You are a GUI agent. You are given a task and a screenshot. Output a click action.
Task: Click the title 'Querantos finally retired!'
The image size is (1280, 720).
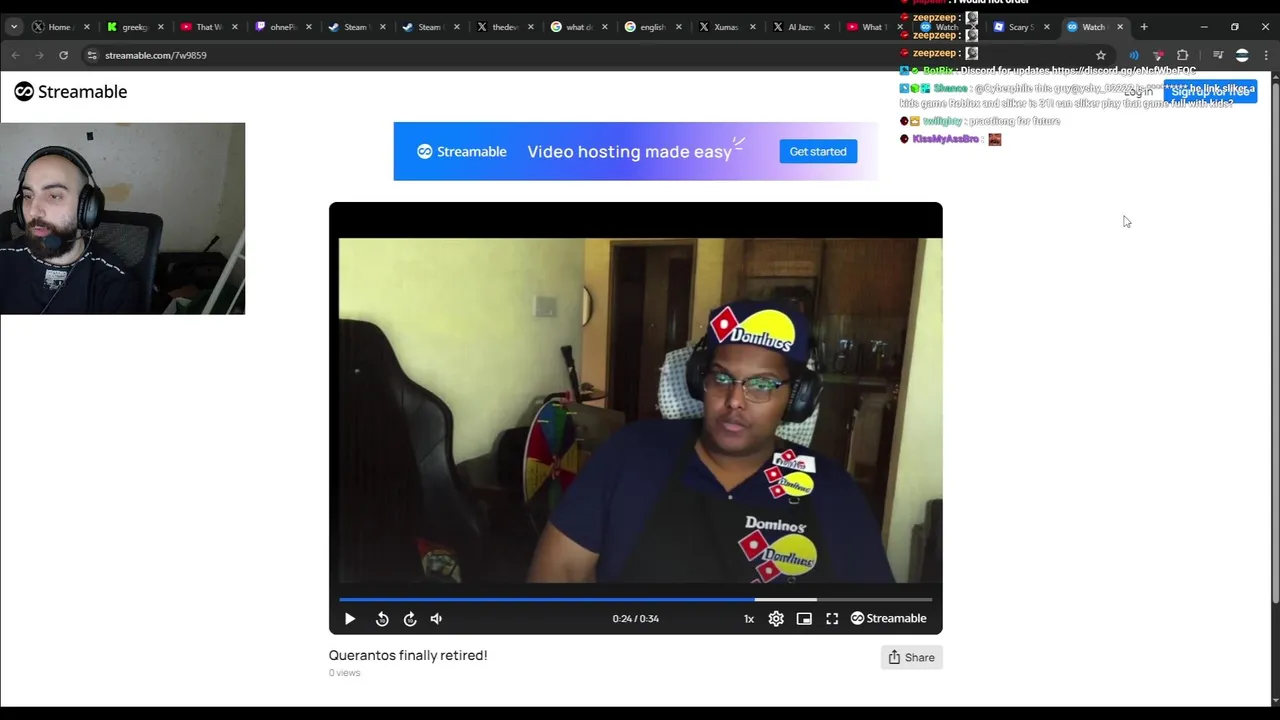408,655
